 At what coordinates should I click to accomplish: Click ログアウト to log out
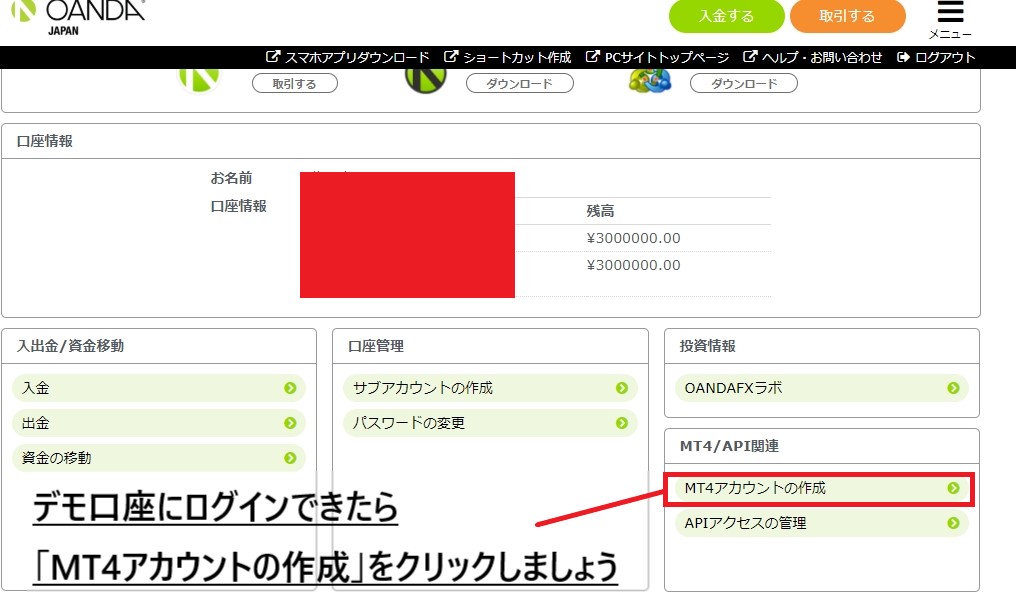click(945, 57)
